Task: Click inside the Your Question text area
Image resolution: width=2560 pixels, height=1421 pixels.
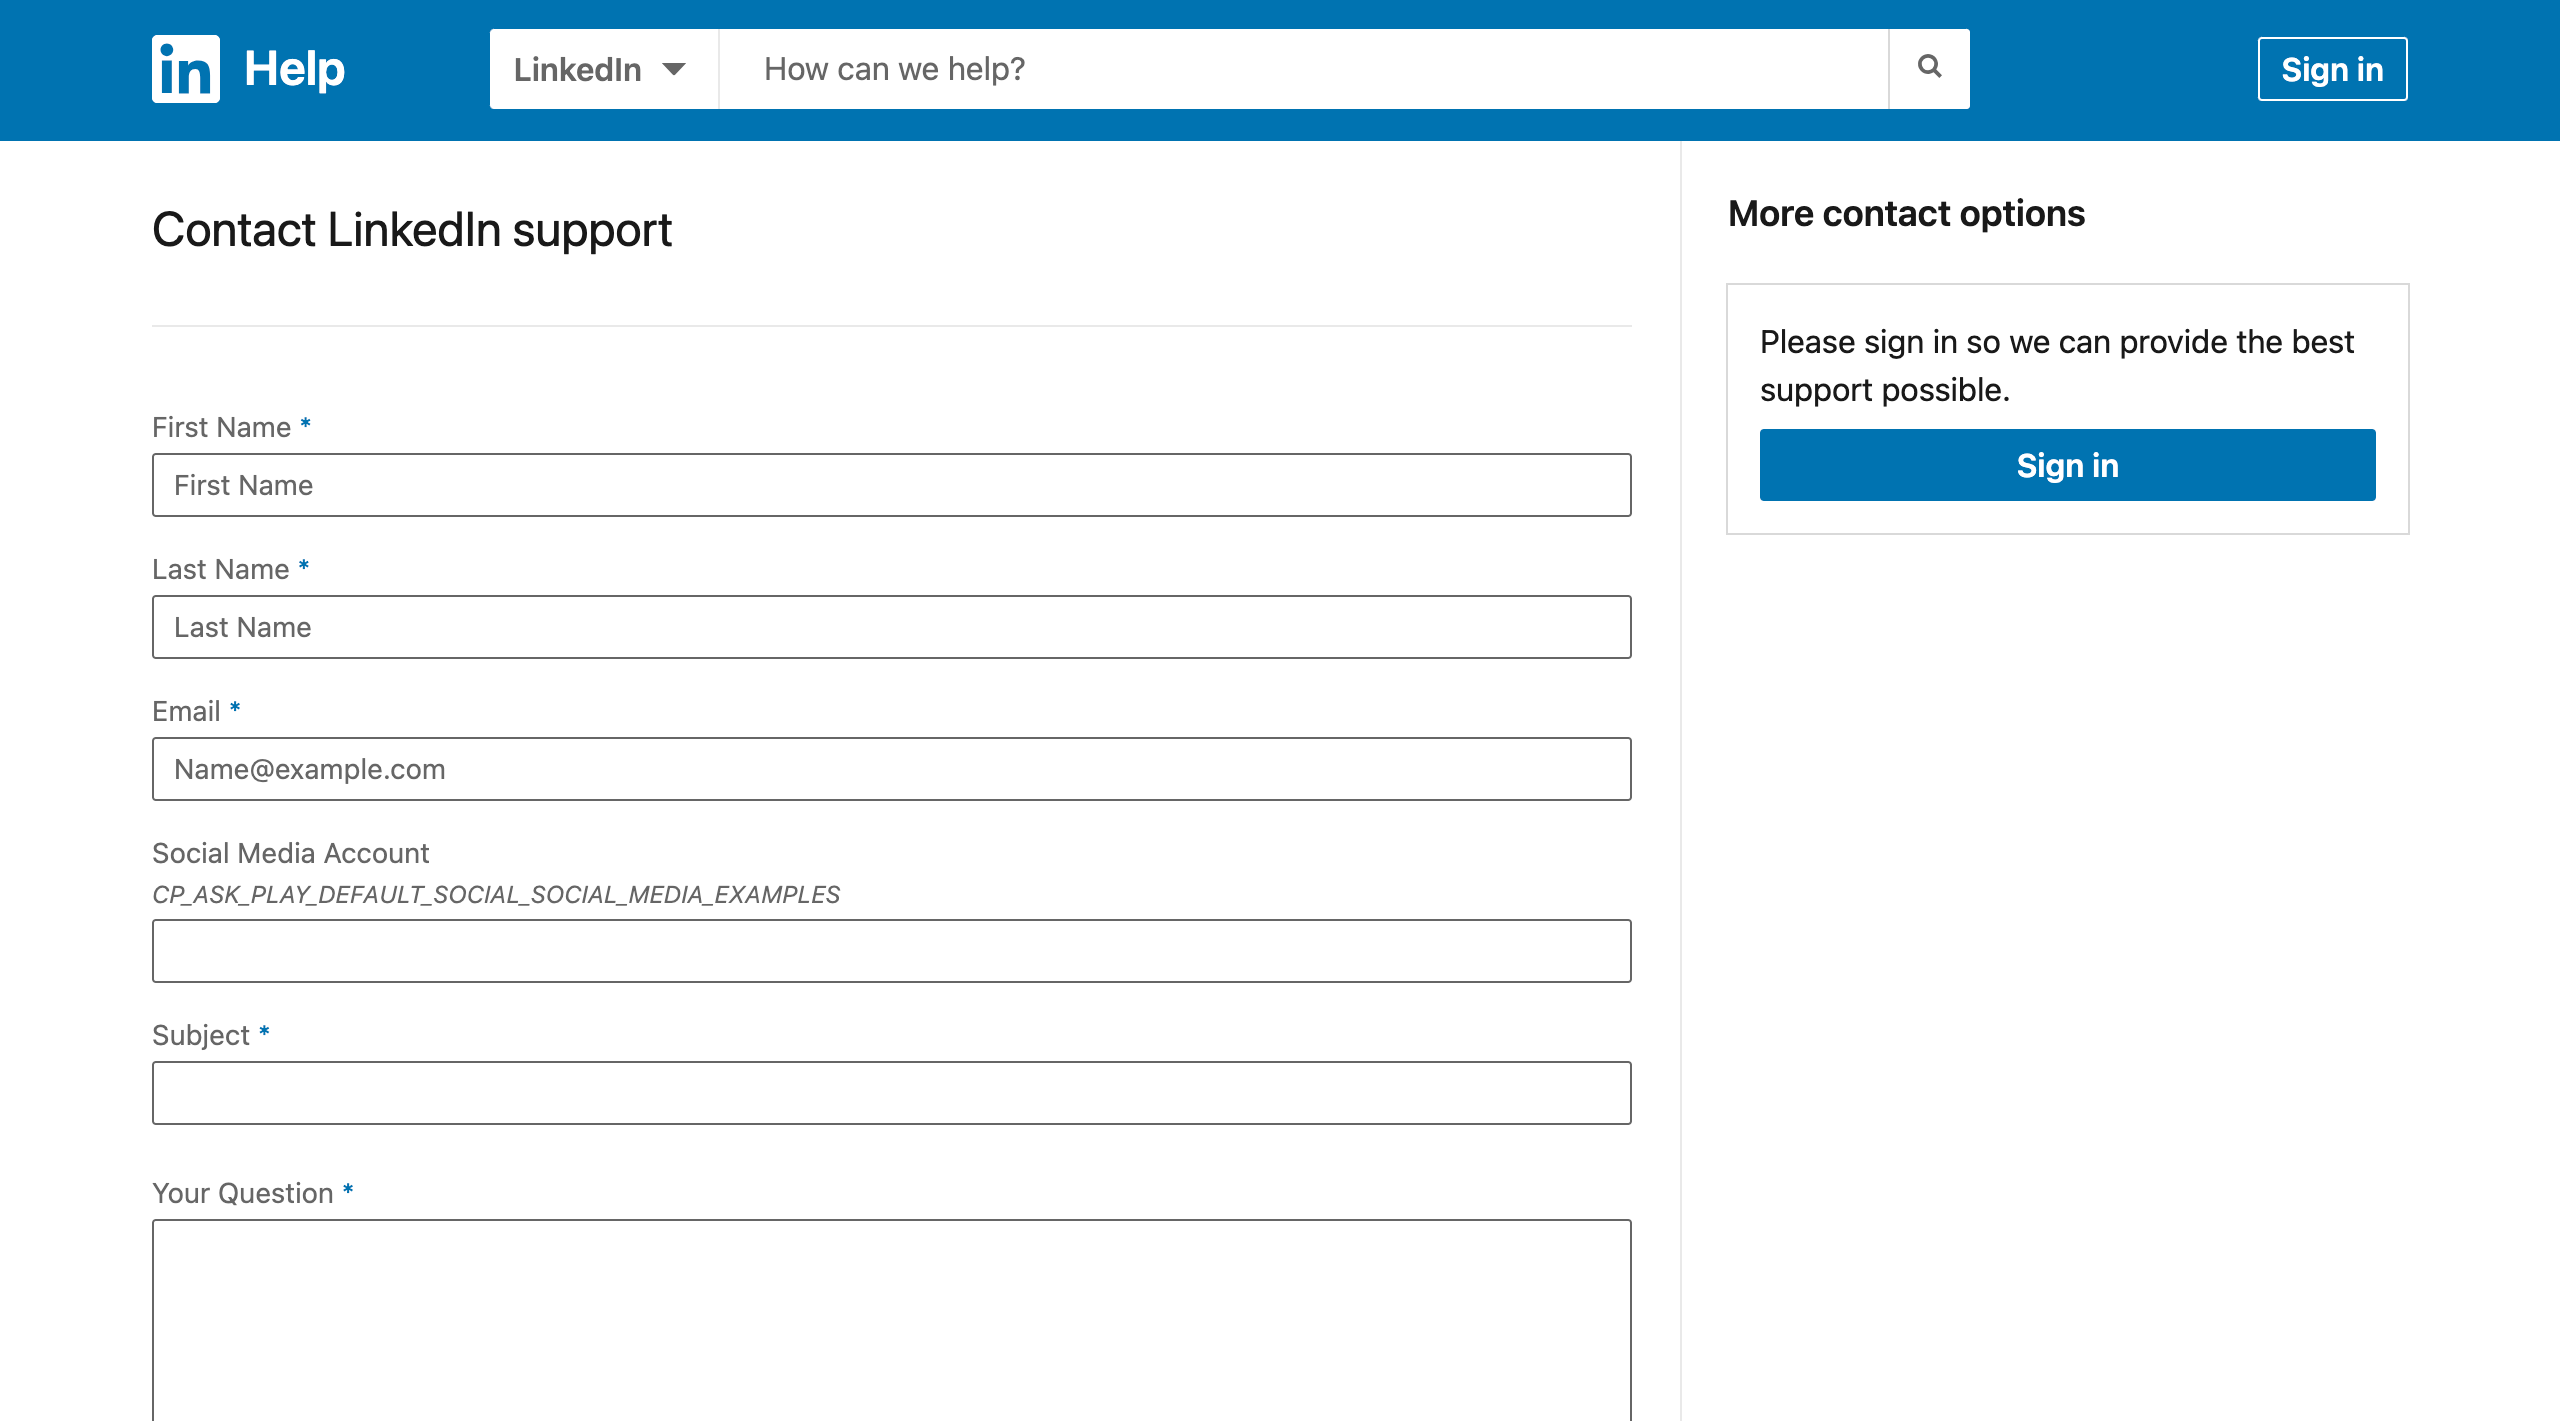Action: coord(891,1320)
